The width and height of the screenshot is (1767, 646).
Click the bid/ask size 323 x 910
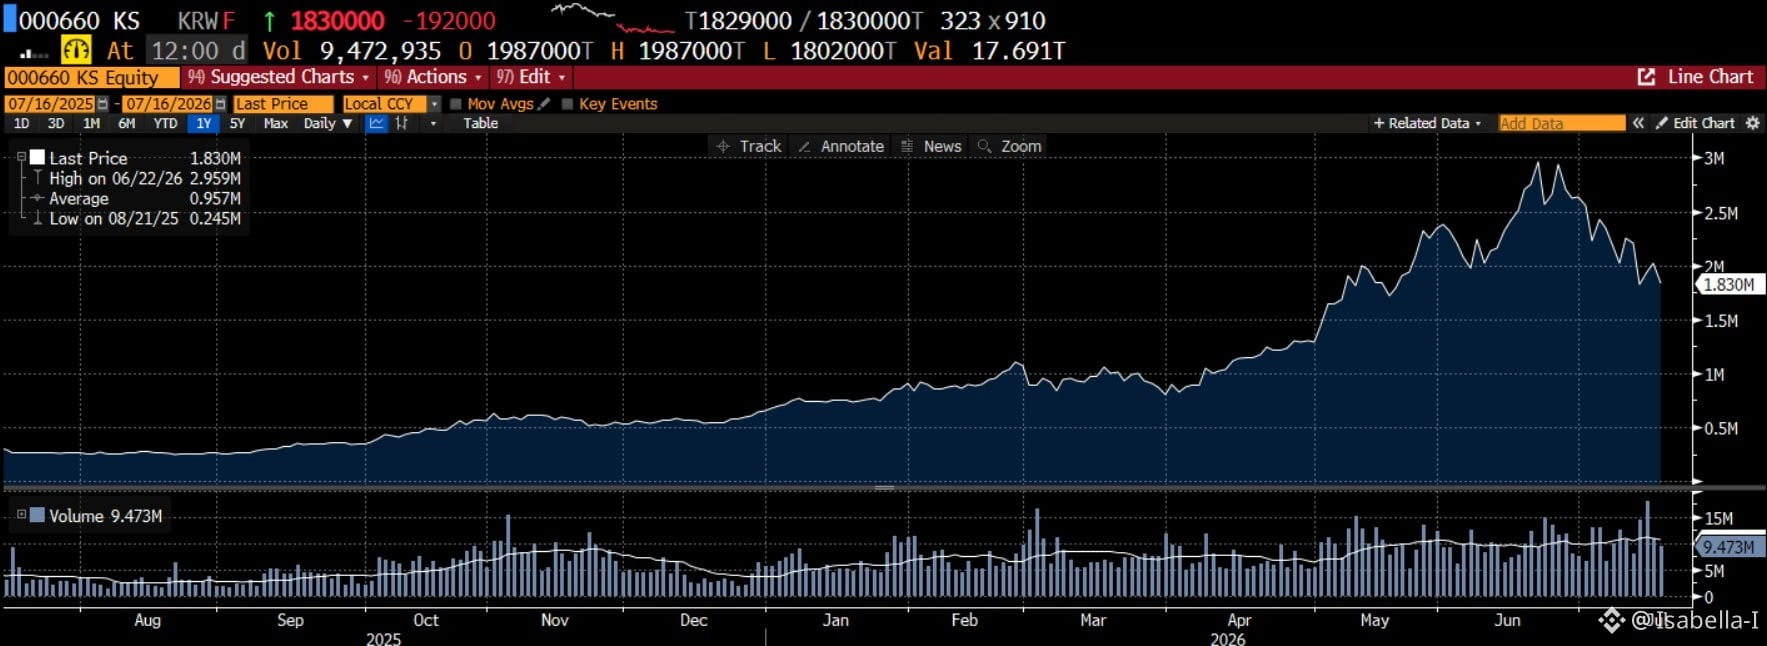(x=992, y=21)
